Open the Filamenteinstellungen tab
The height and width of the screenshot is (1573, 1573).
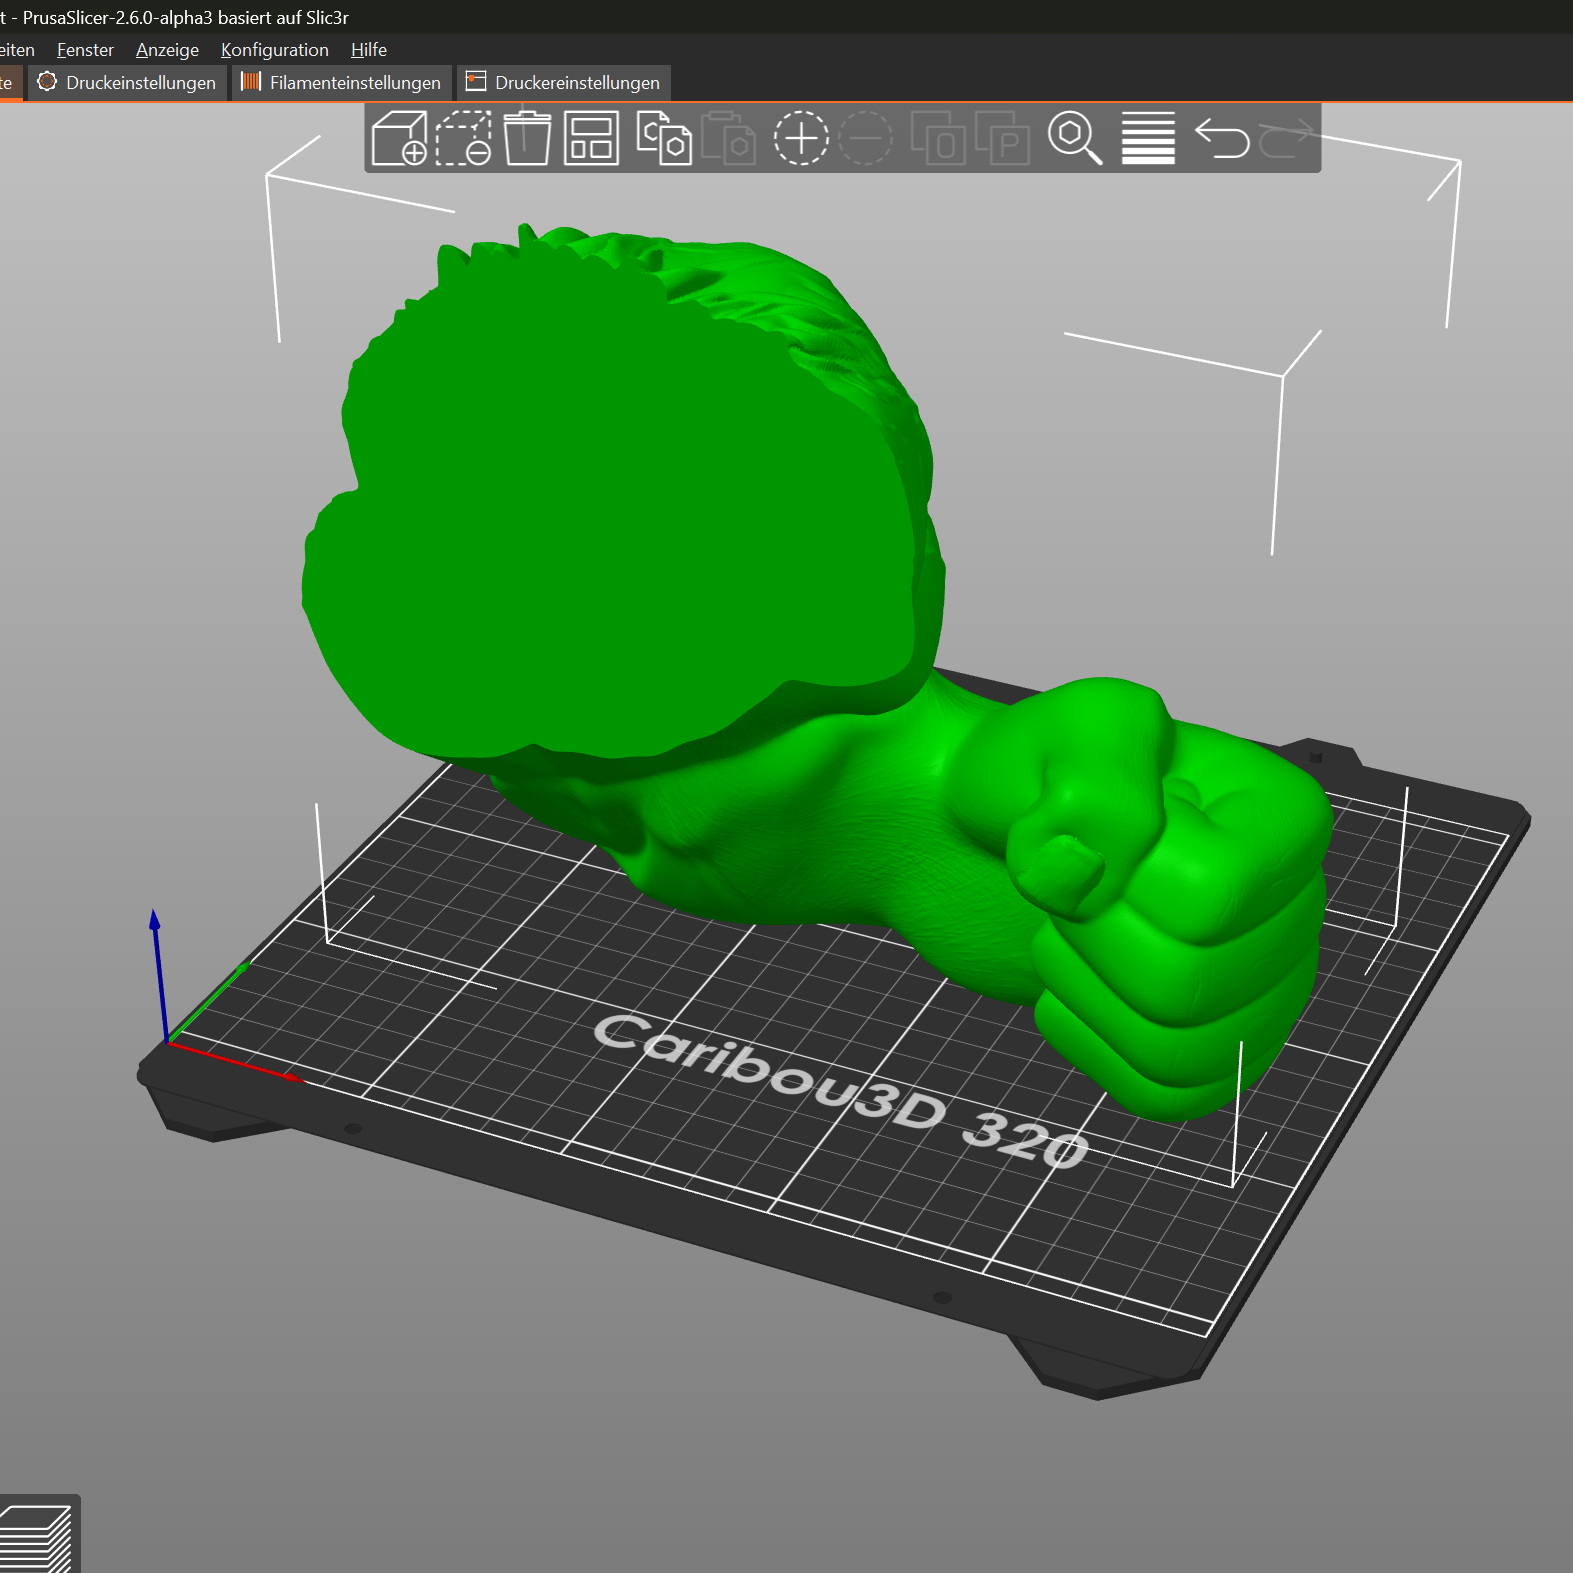pyautogui.click(x=342, y=82)
